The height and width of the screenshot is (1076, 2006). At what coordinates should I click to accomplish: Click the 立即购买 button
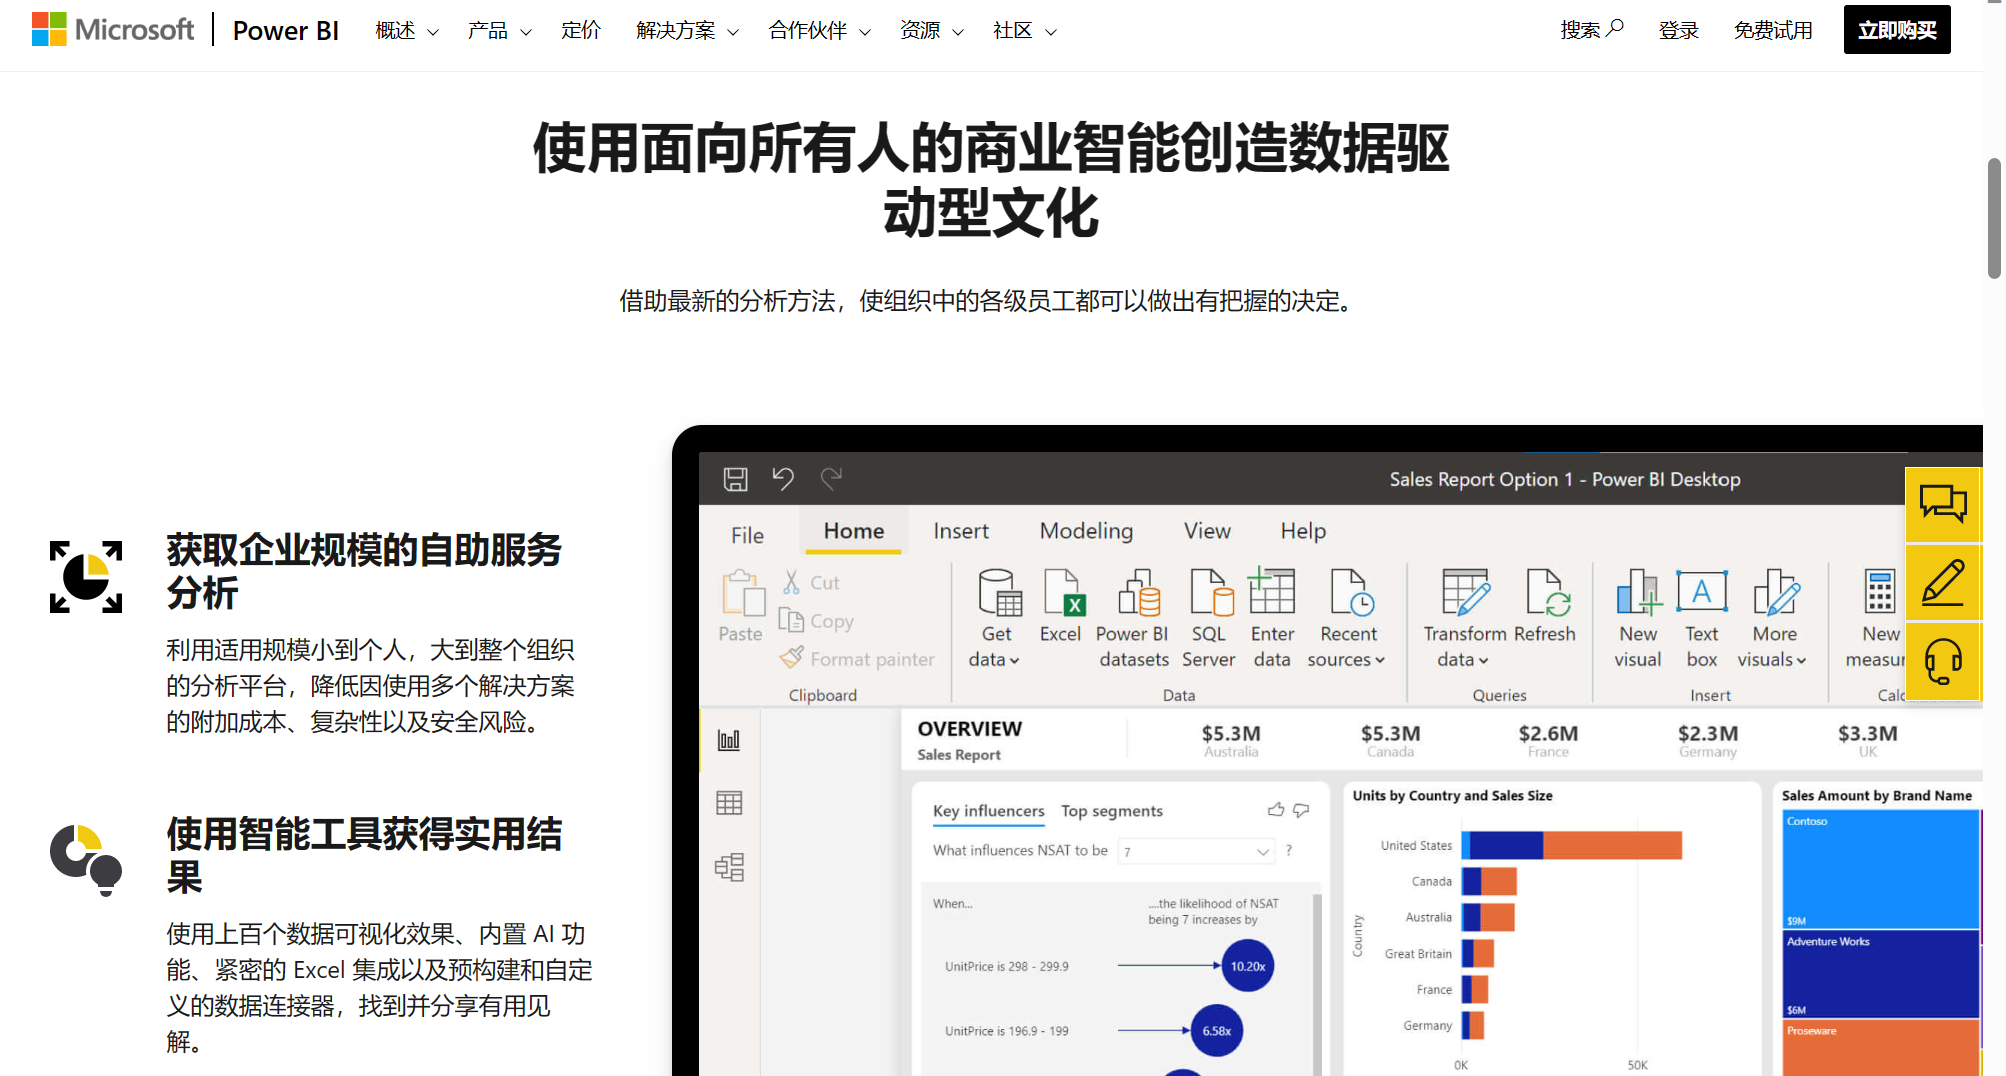coord(1897,30)
